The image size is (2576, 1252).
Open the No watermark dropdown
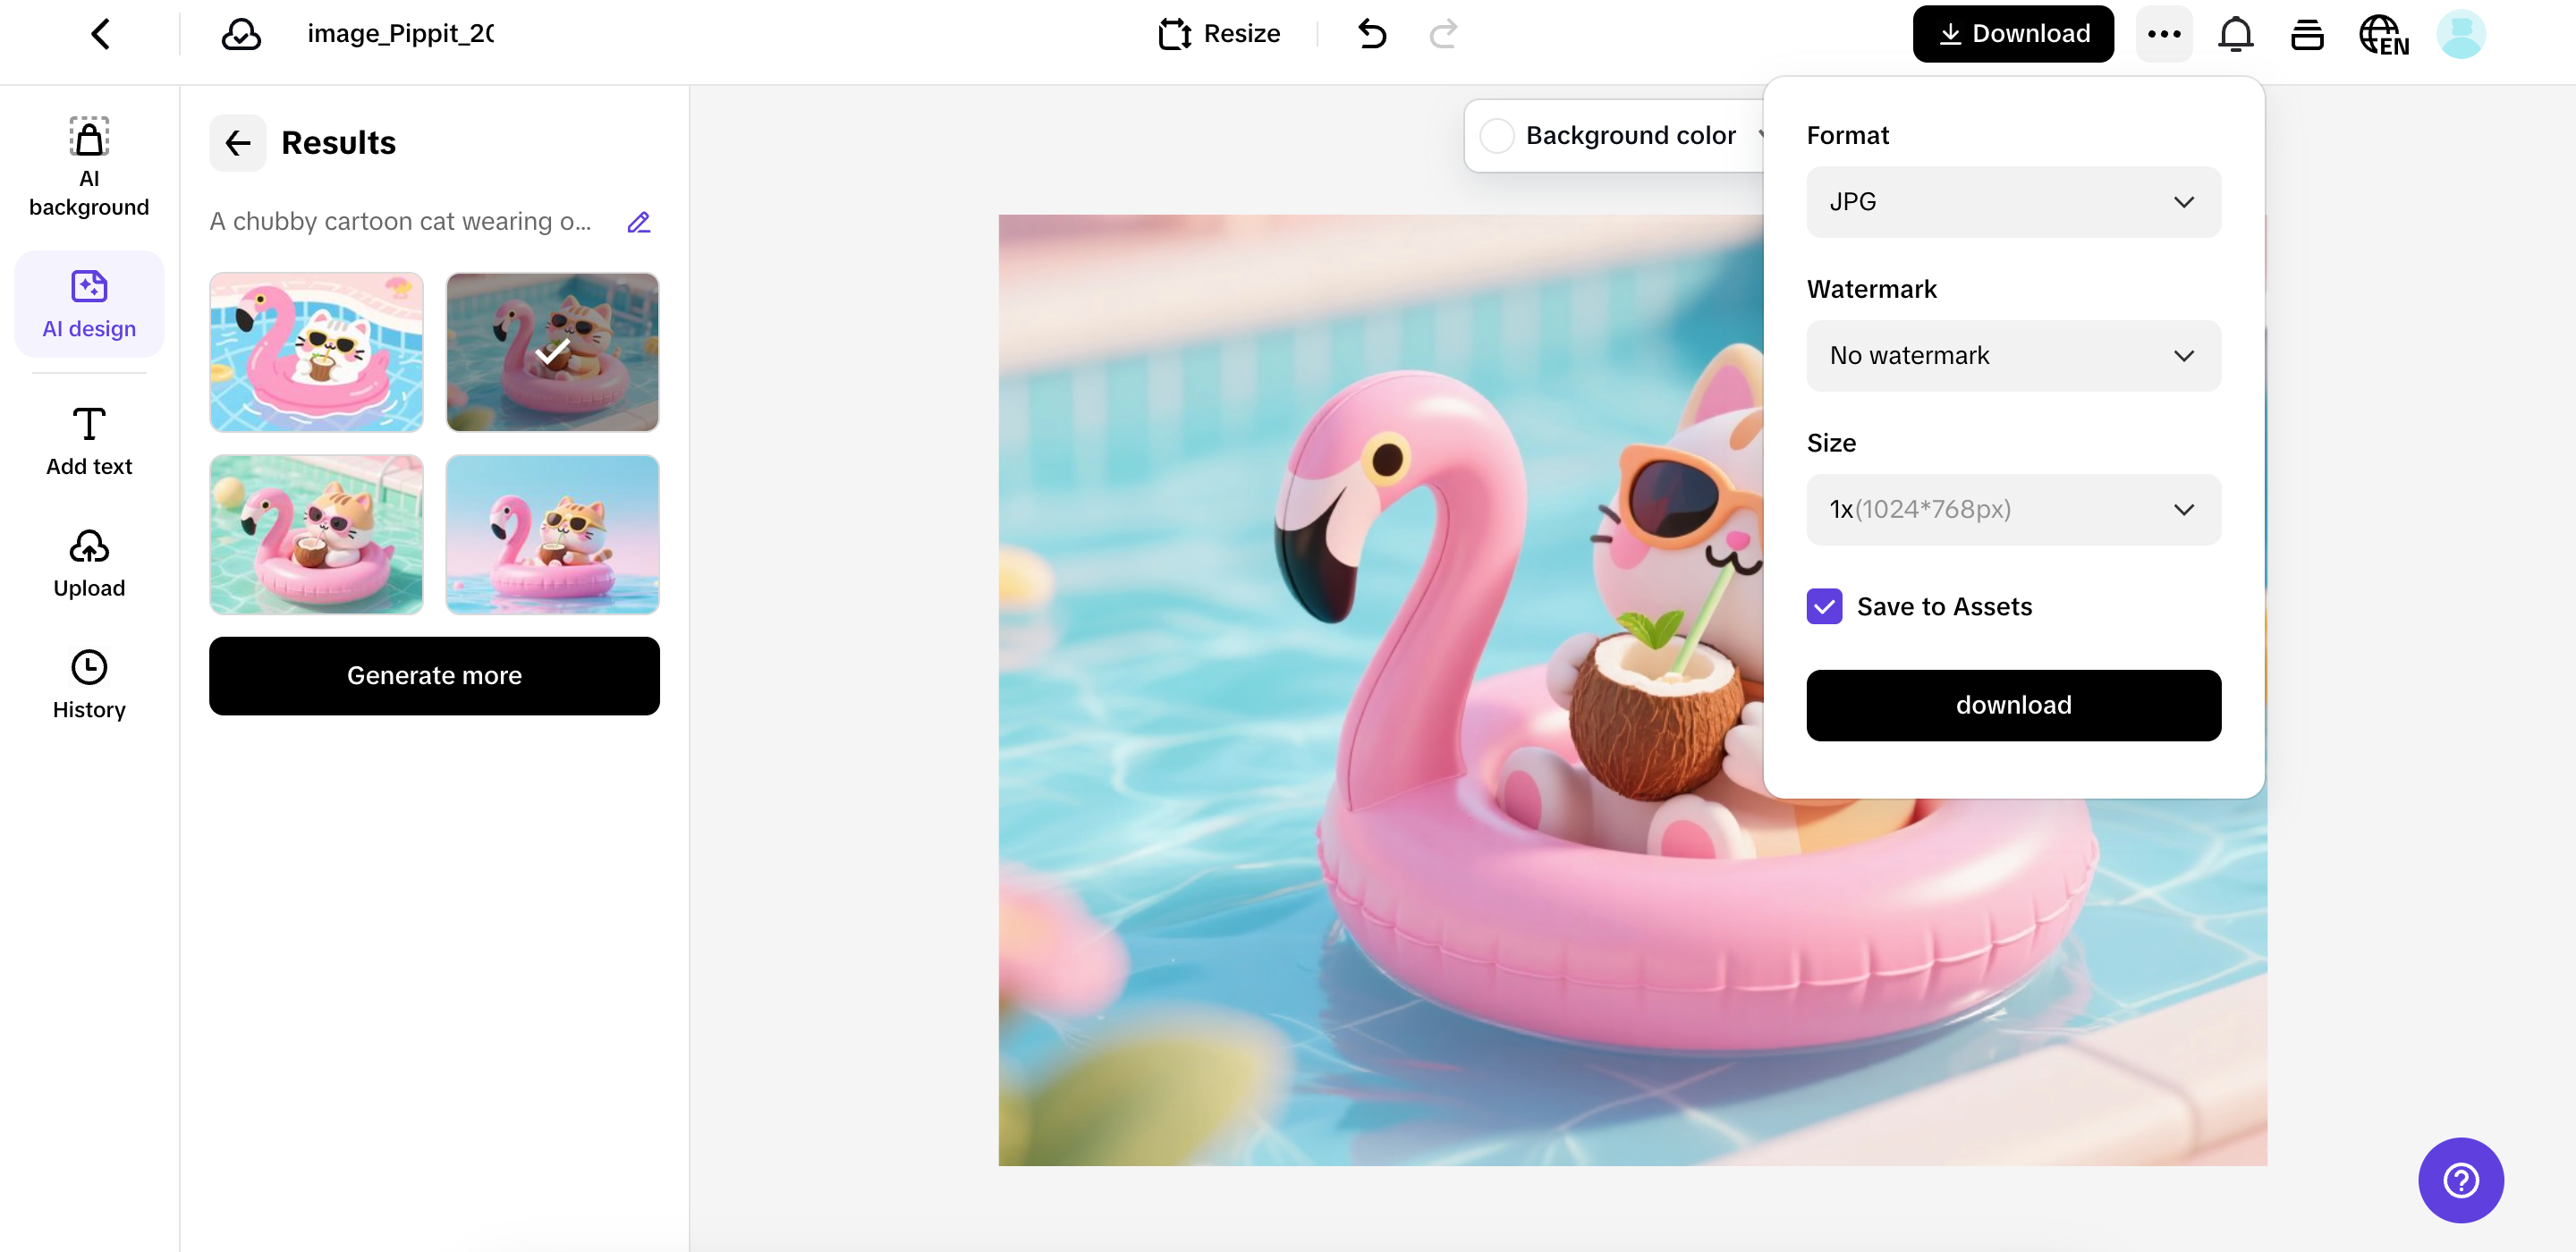(2013, 356)
